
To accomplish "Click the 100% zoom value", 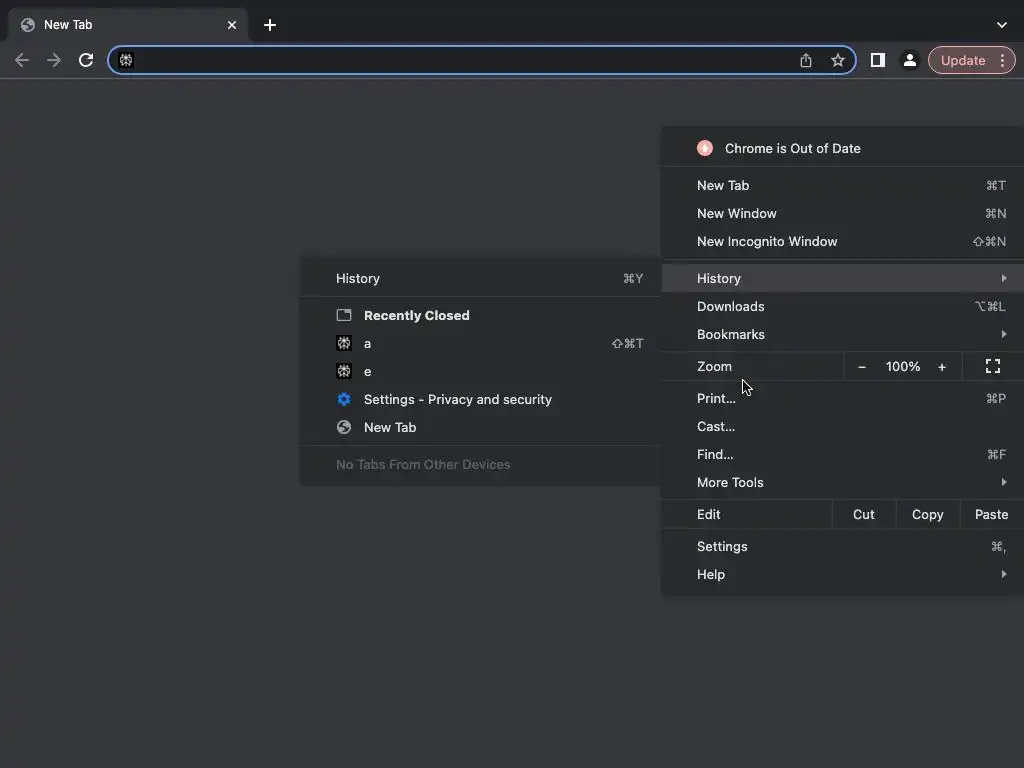I will coord(903,367).
